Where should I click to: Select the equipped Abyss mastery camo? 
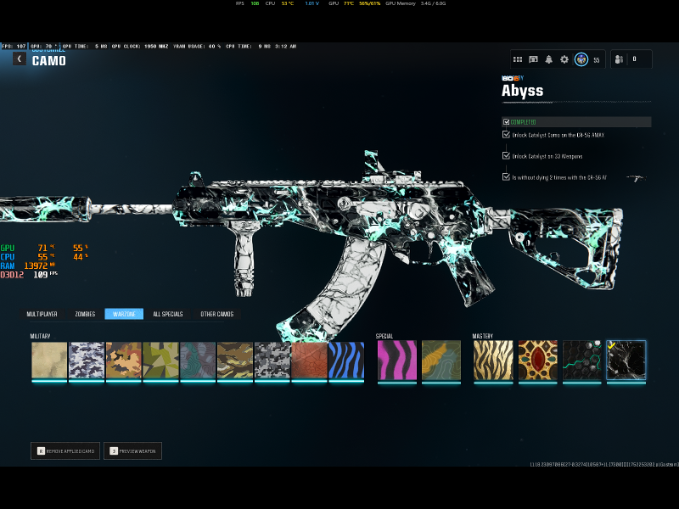(x=626, y=361)
